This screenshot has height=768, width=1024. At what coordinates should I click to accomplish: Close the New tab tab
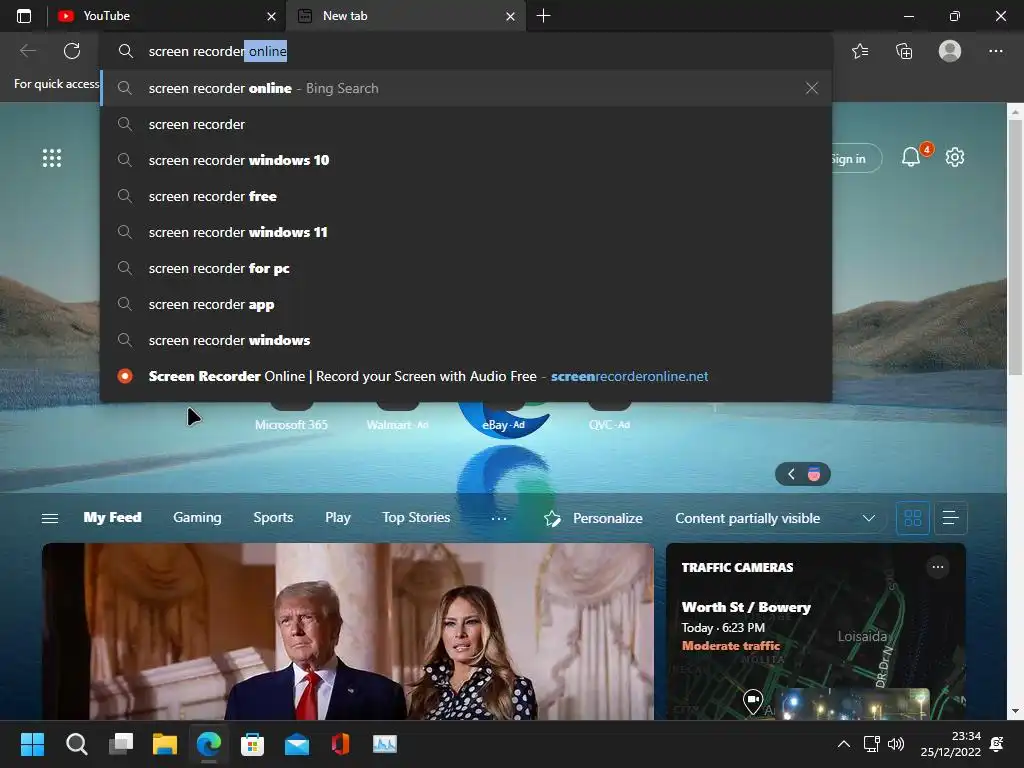click(x=510, y=16)
